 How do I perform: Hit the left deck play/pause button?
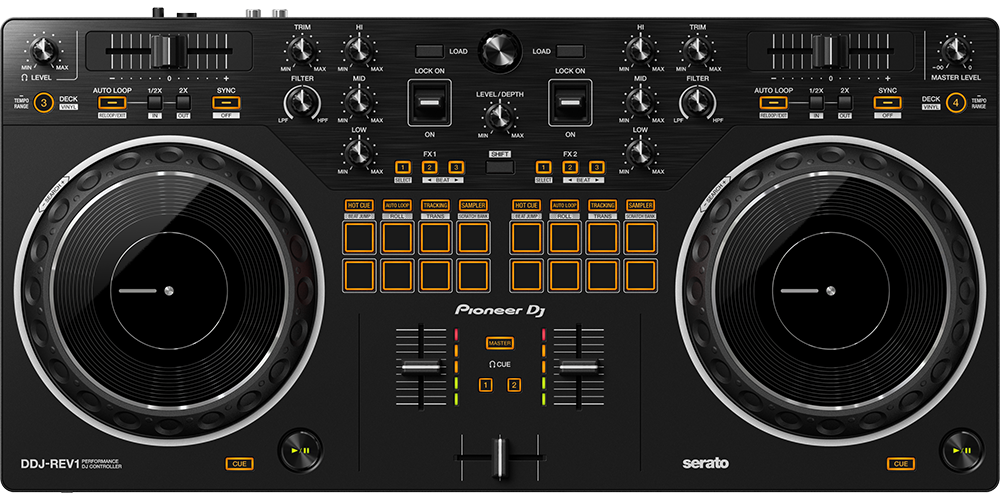[x=300, y=450]
